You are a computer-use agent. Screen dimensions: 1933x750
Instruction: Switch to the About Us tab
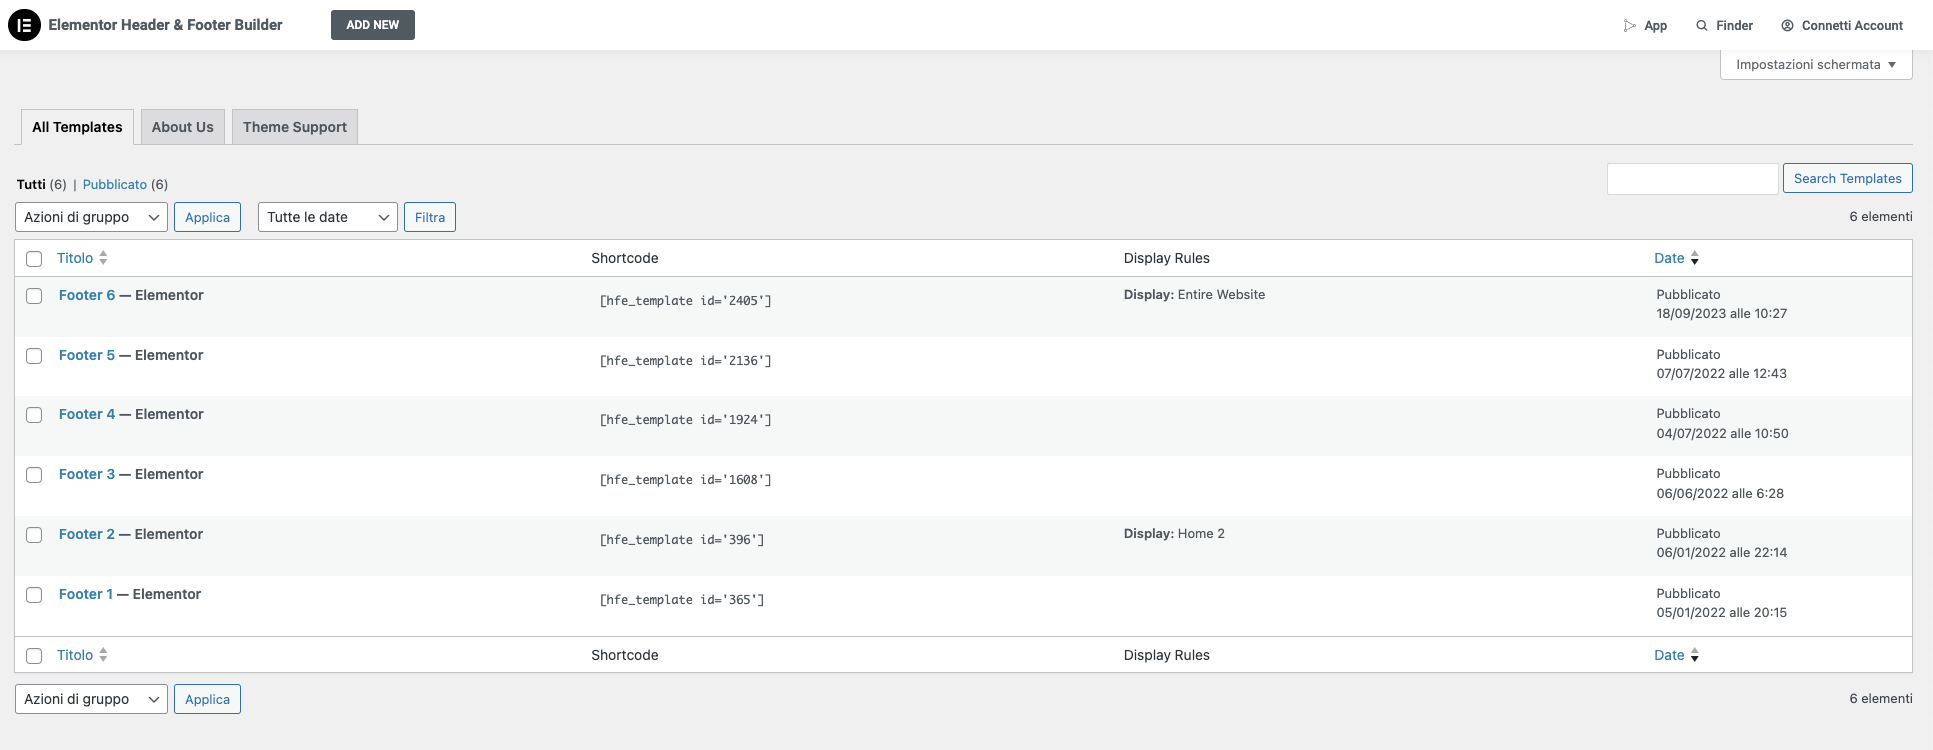pos(182,127)
